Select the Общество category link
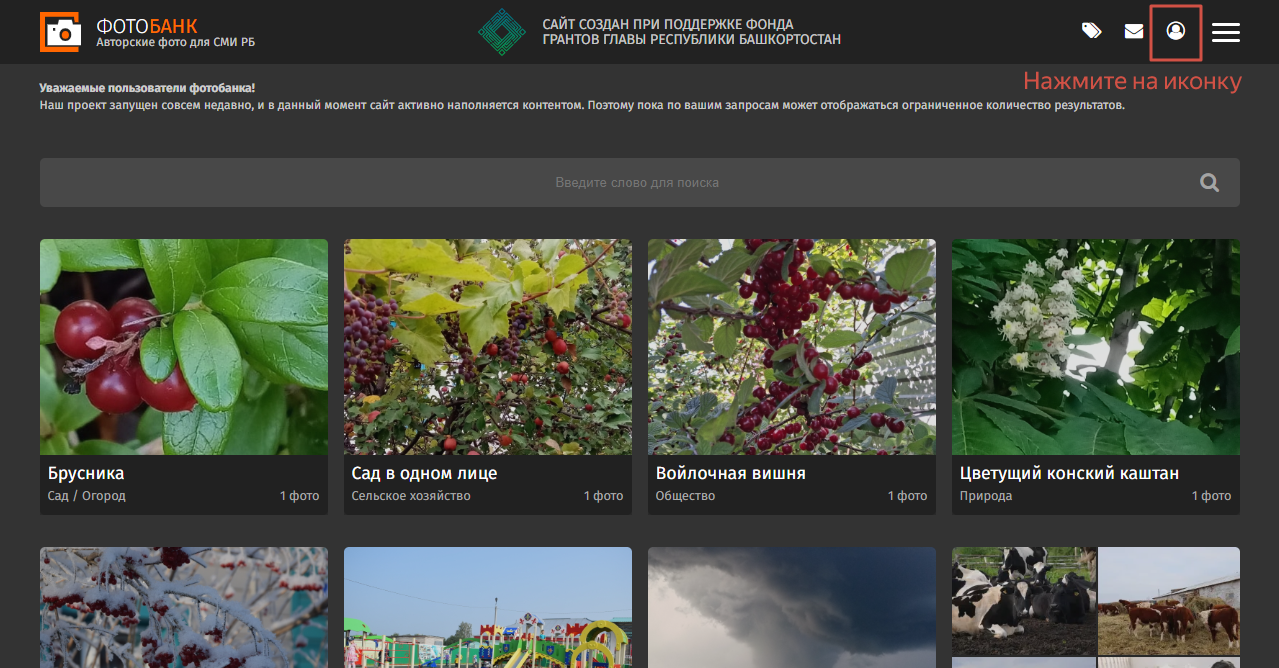This screenshot has width=1279, height=668. click(x=685, y=496)
